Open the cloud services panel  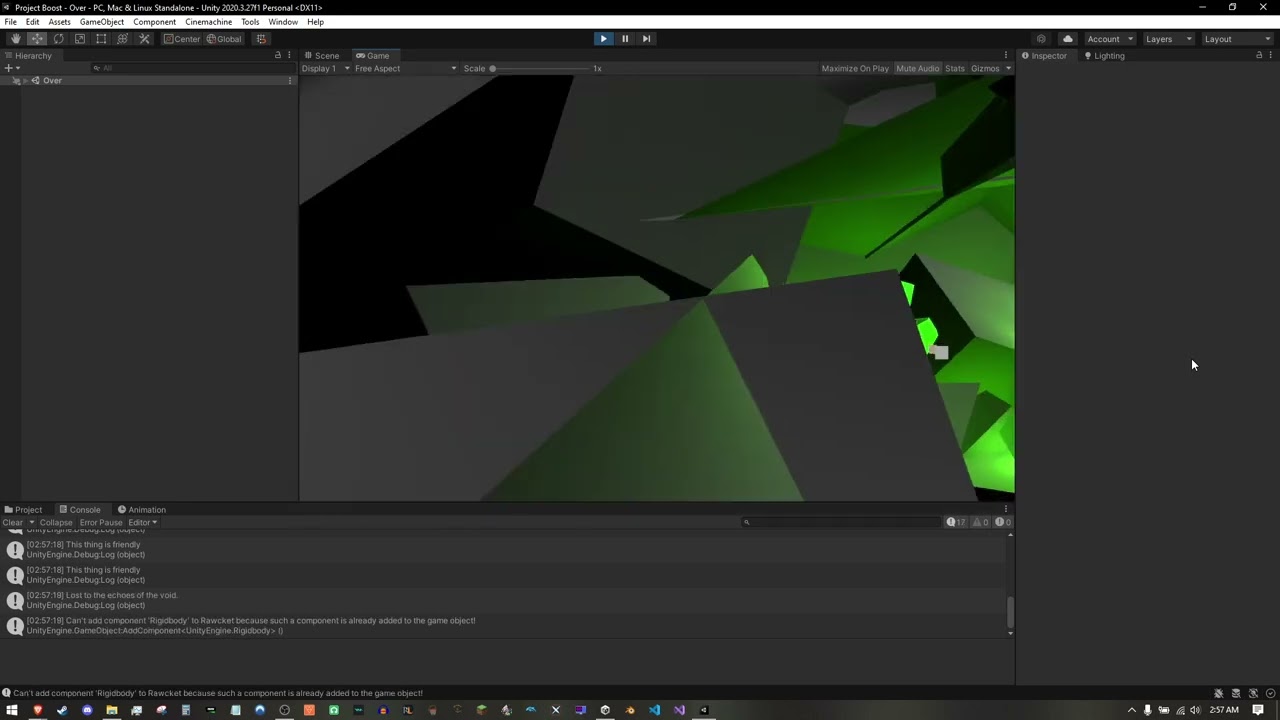(x=1068, y=39)
